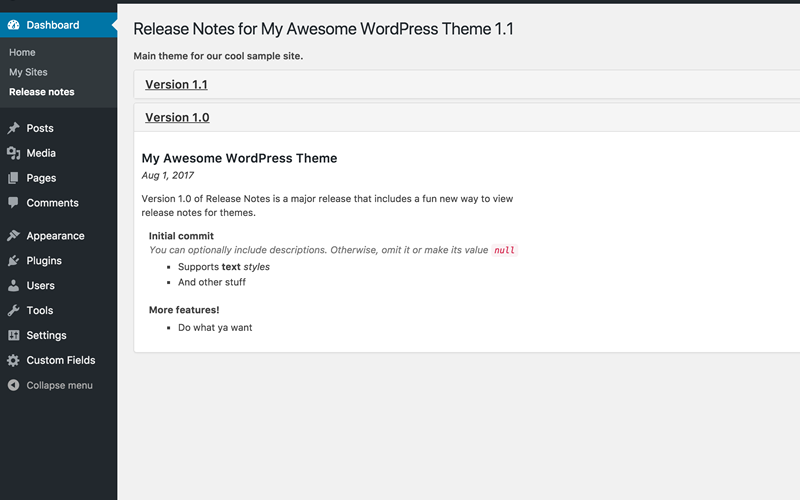
Task: Open the Settings menu
Action: [x=59, y=335]
